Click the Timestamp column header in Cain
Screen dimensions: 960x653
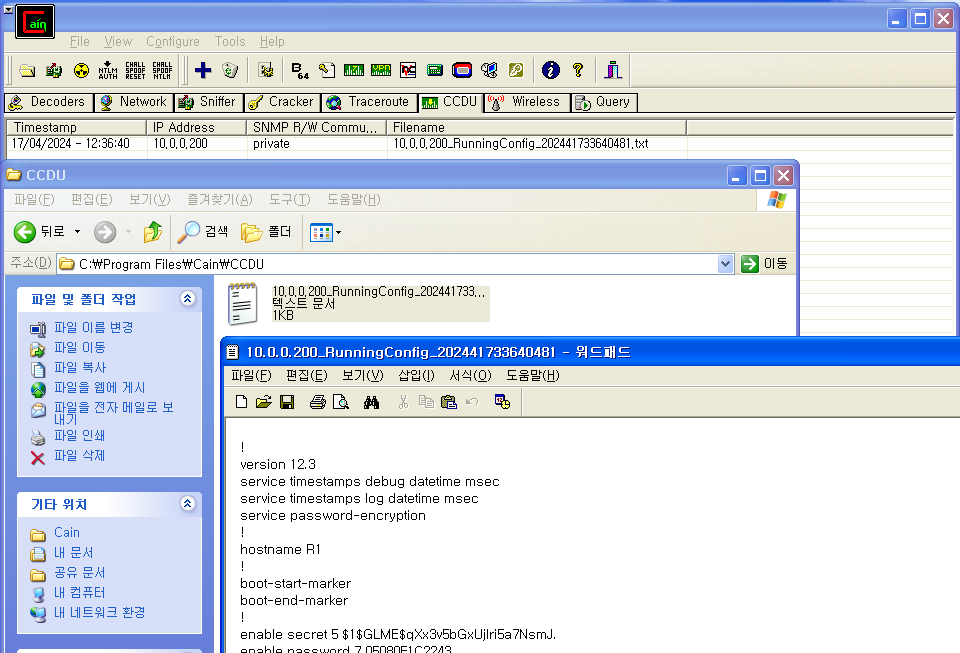76,127
